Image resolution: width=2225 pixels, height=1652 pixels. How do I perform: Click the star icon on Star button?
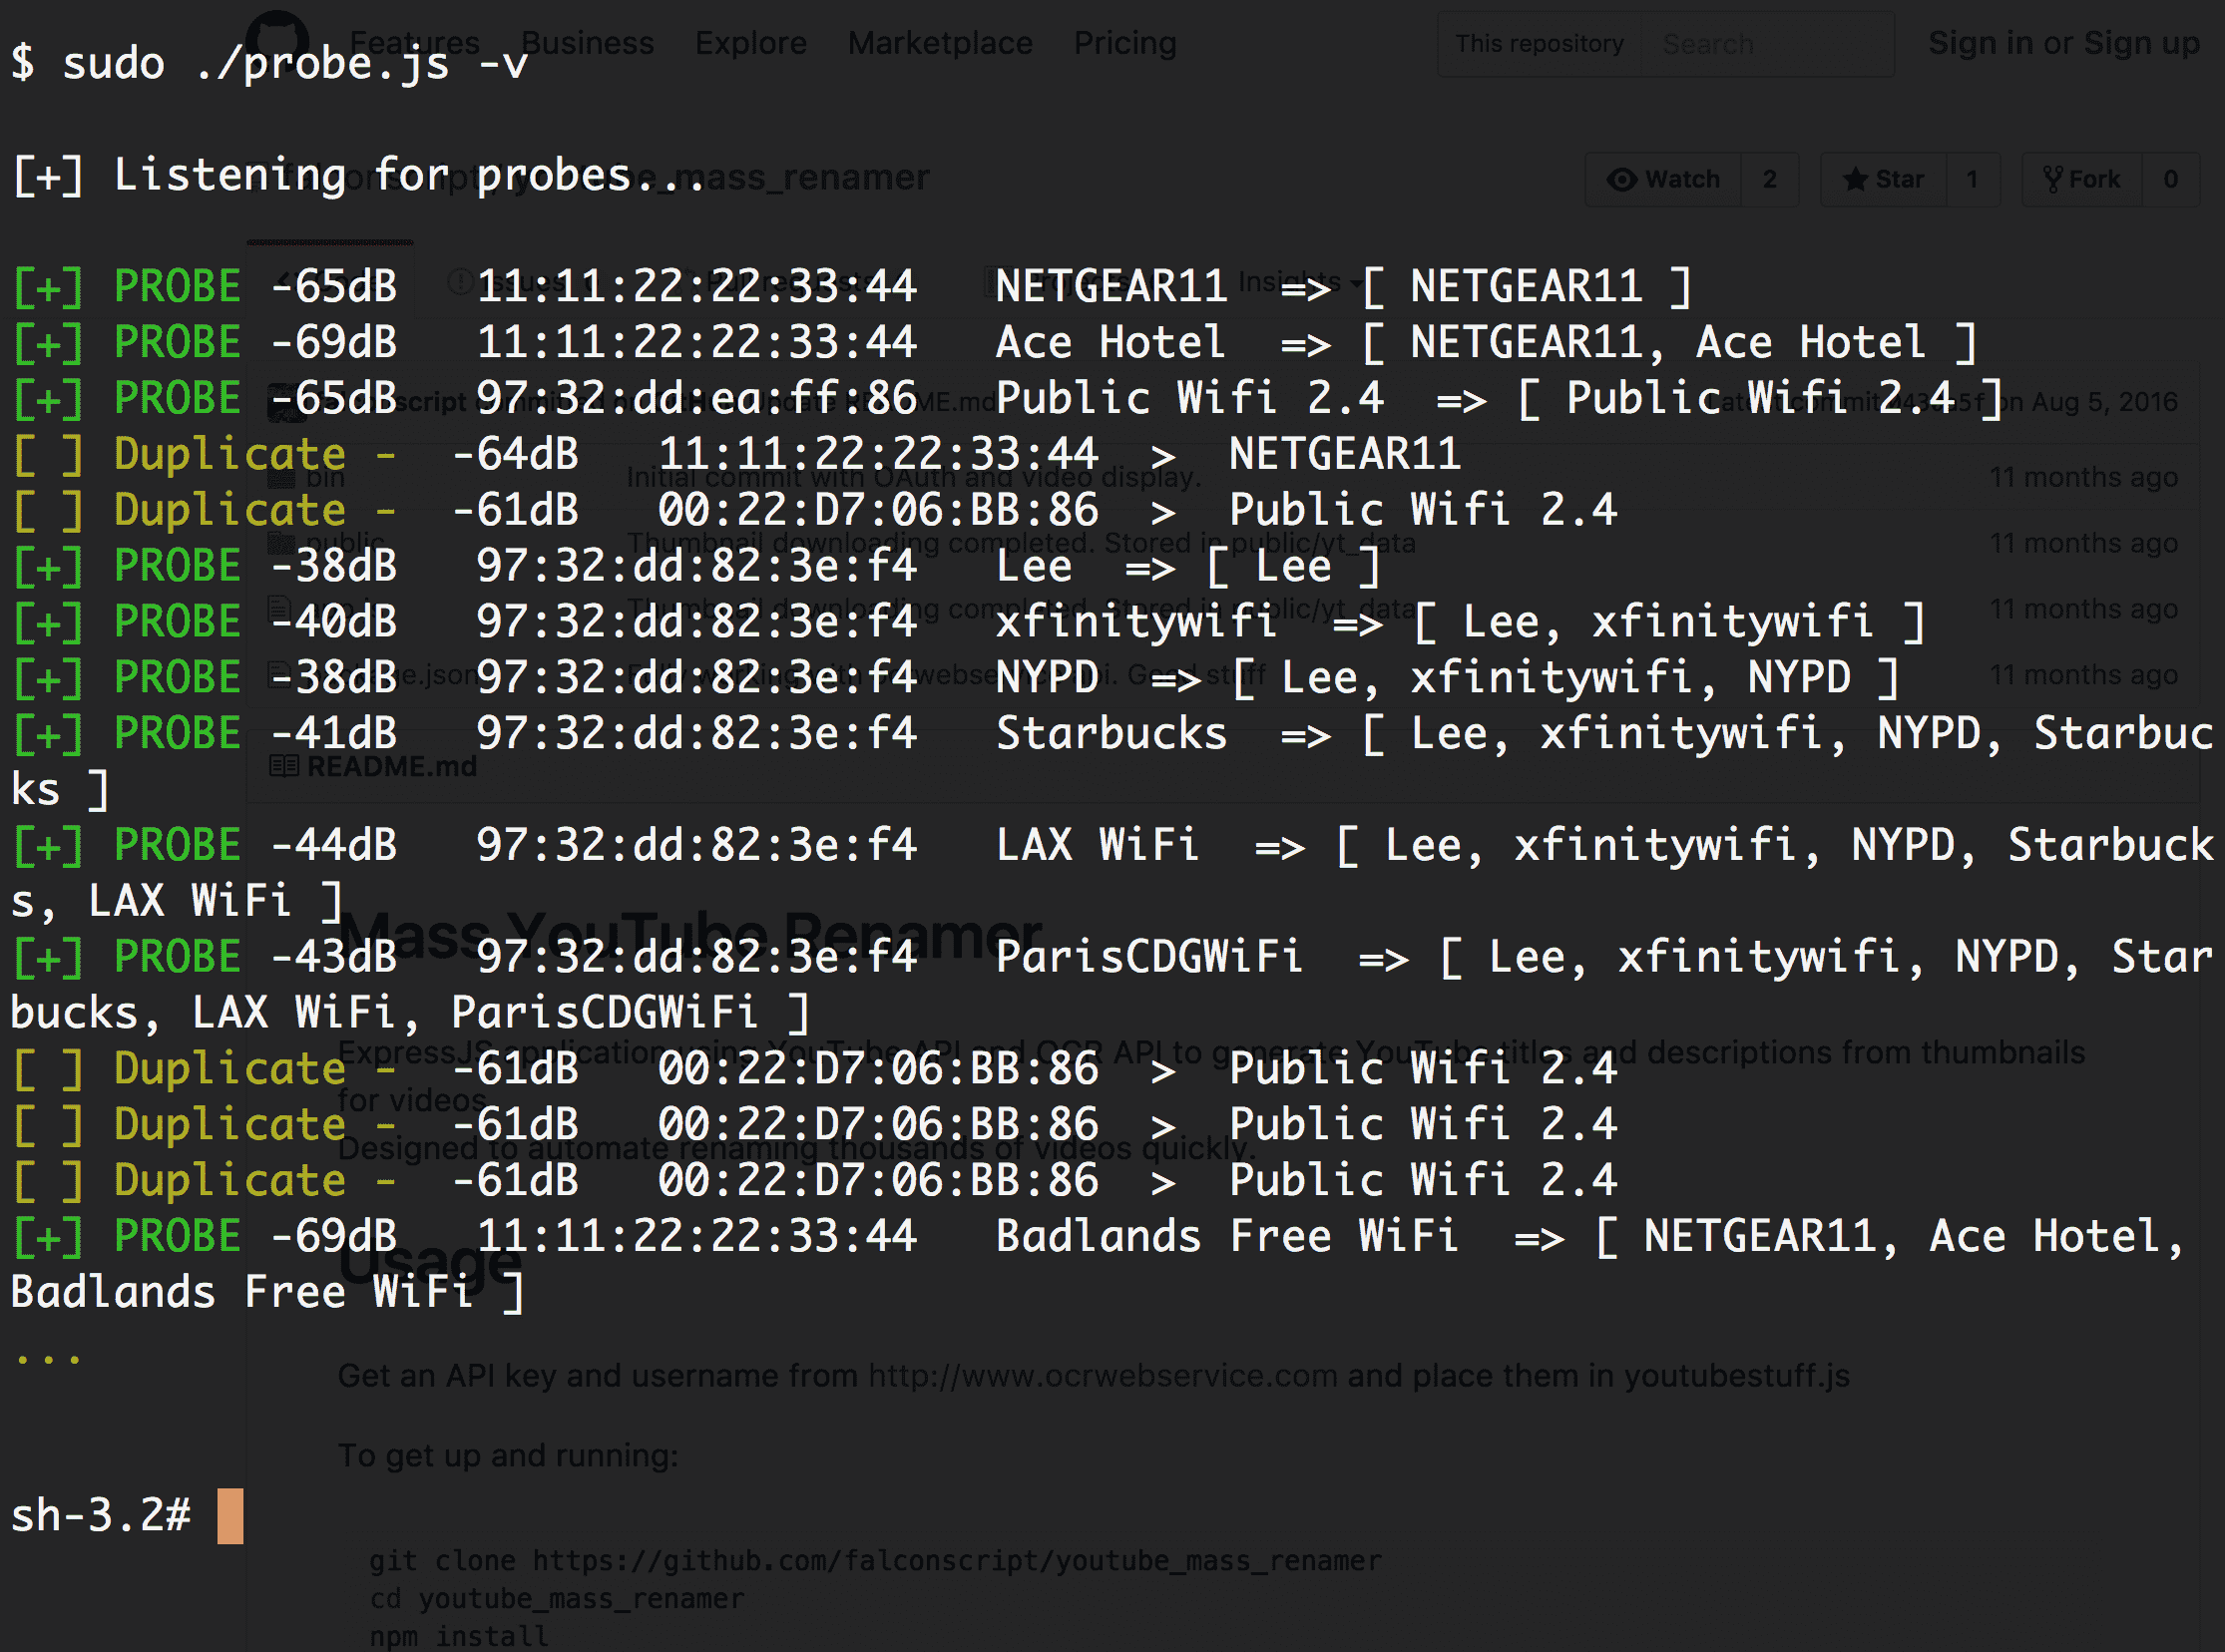pyautogui.click(x=1855, y=180)
